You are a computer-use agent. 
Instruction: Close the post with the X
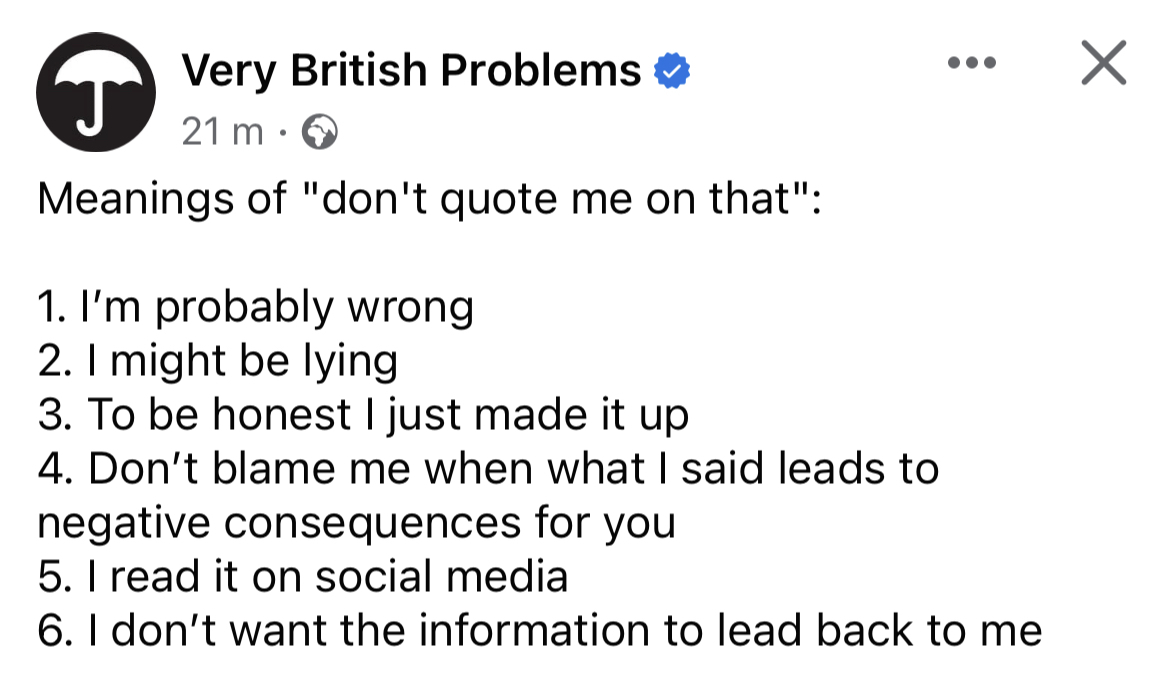click(1103, 63)
